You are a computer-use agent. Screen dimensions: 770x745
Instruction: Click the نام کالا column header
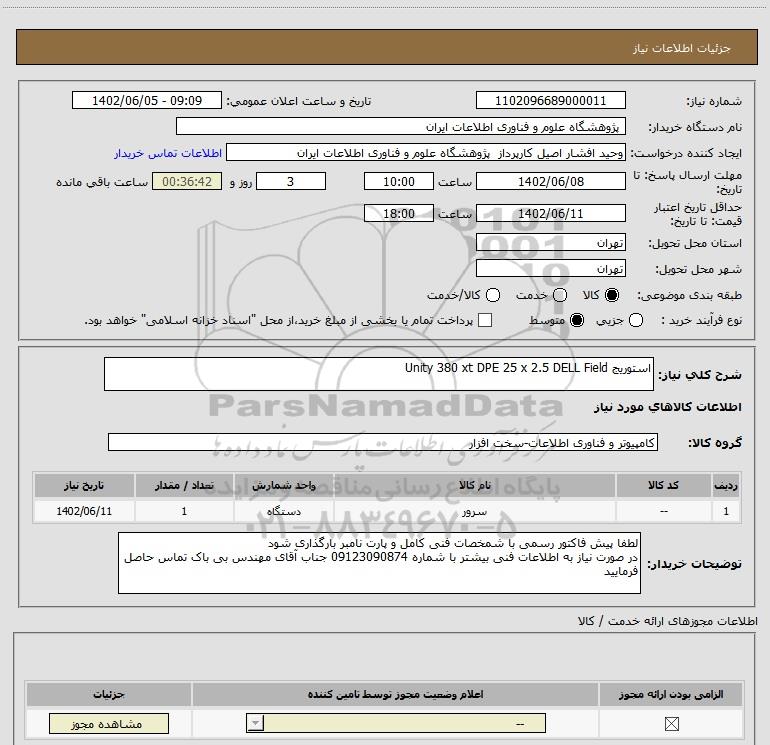[x=474, y=485]
